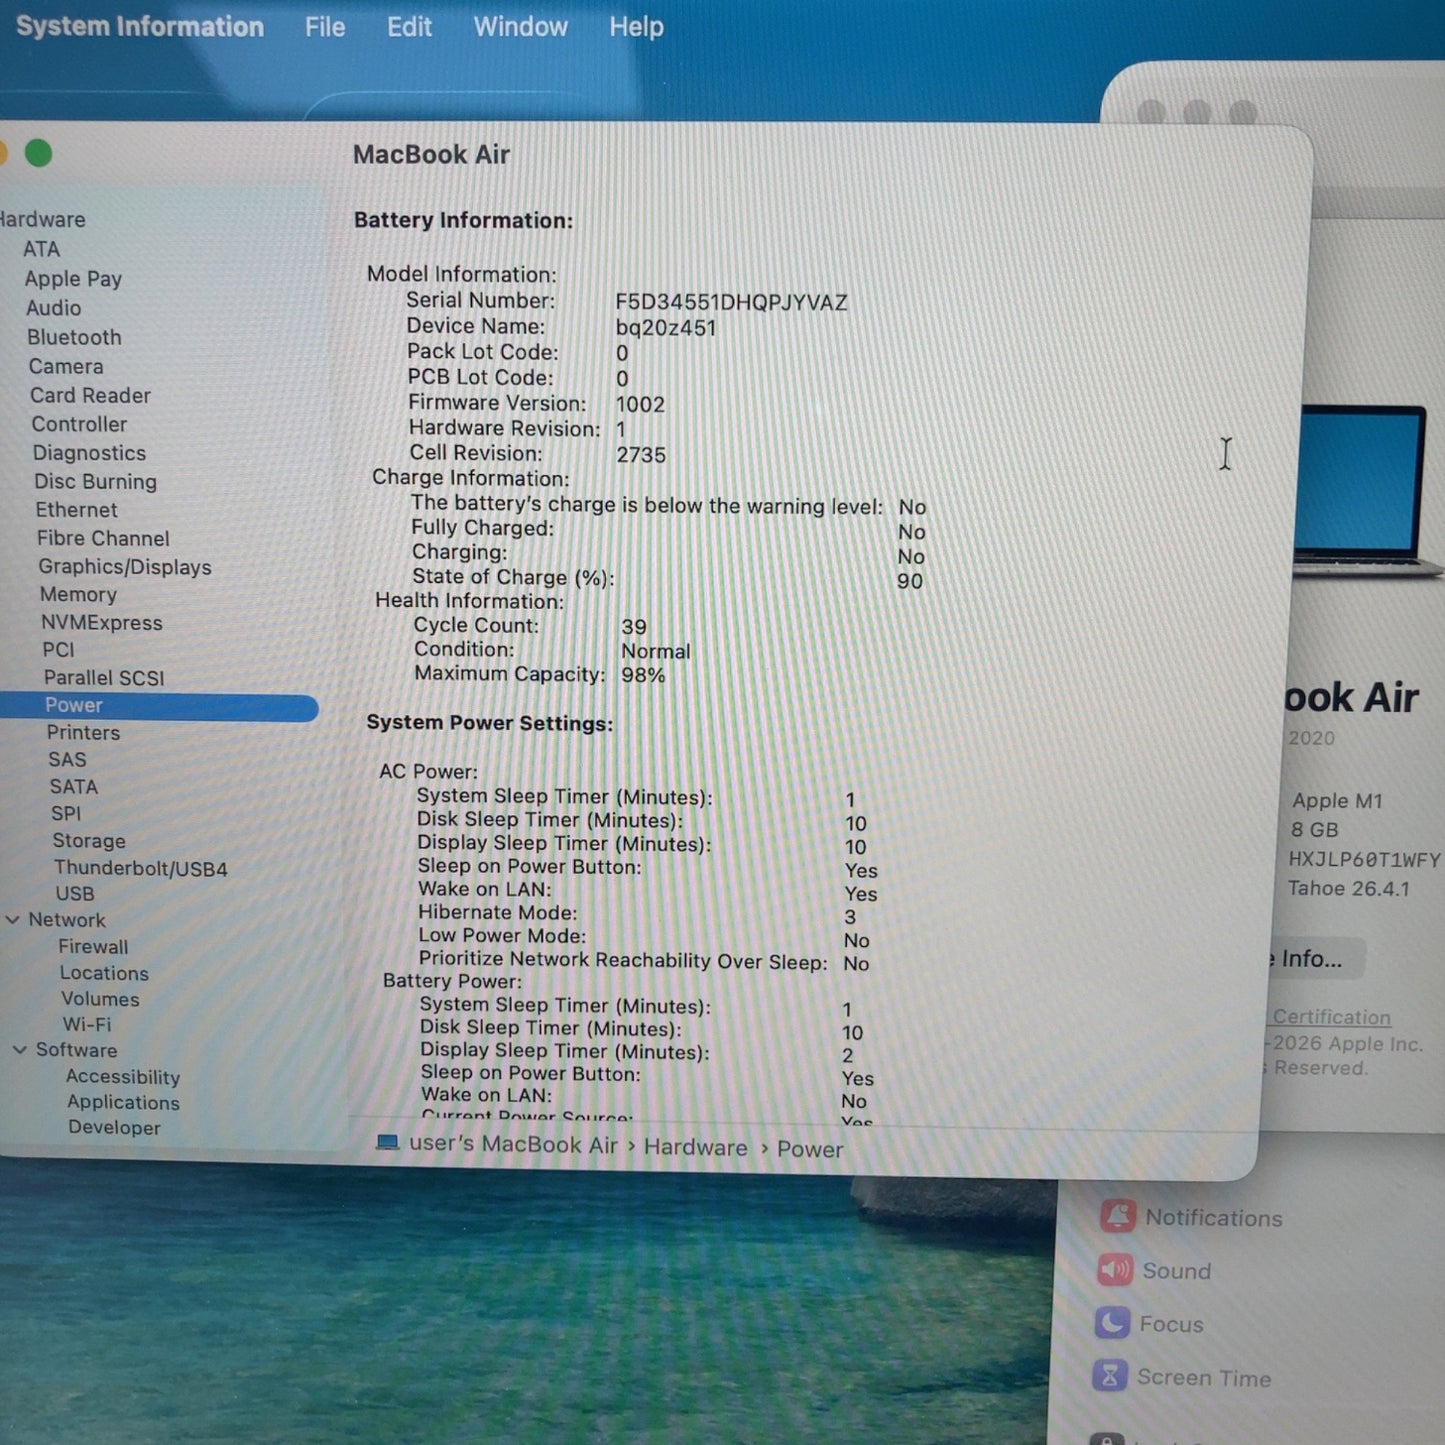The width and height of the screenshot is (1445, 1445).
Task: Select Storage in the sidebar
Action: (89, 840)
